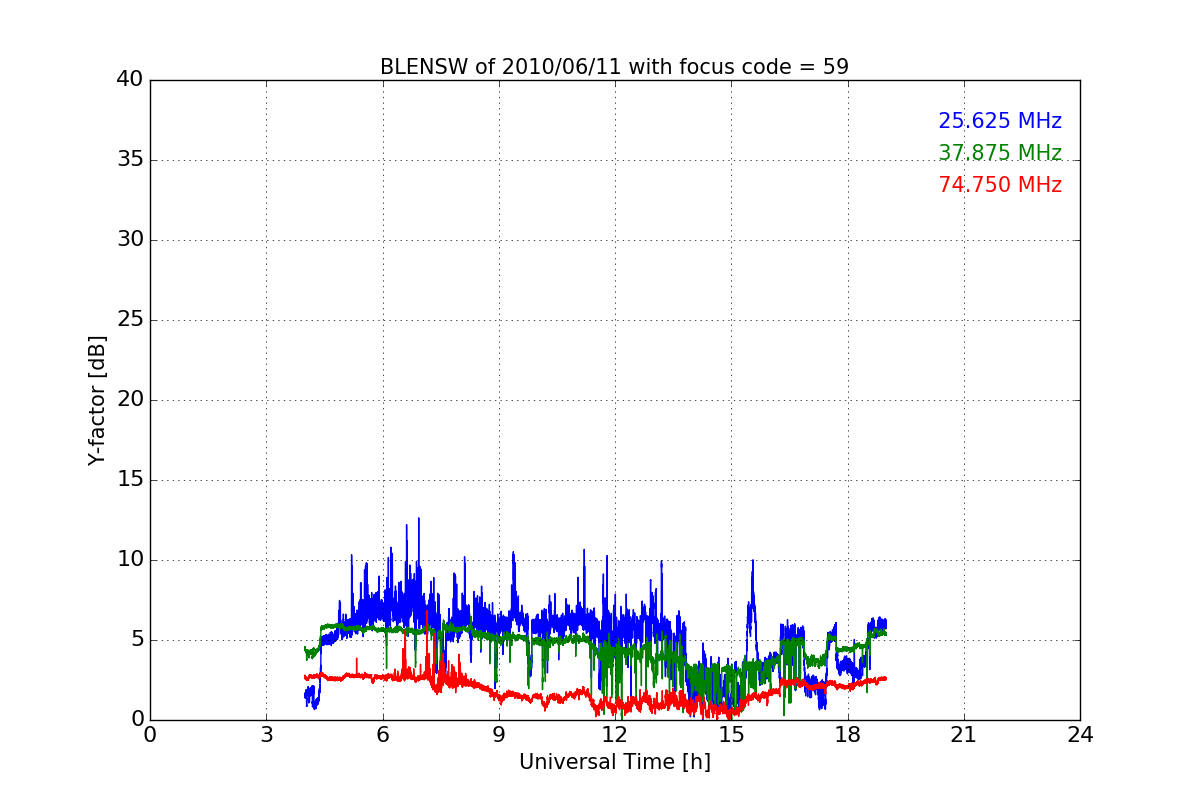Click x-axis tick label 18
The width and height of the screenshot is (1200, 800).
click(x=848, y=734)
